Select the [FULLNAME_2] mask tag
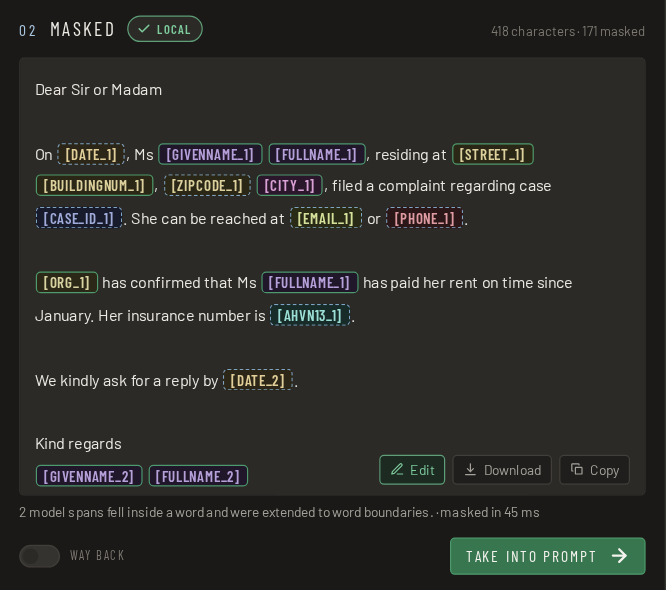 point(198,476)
